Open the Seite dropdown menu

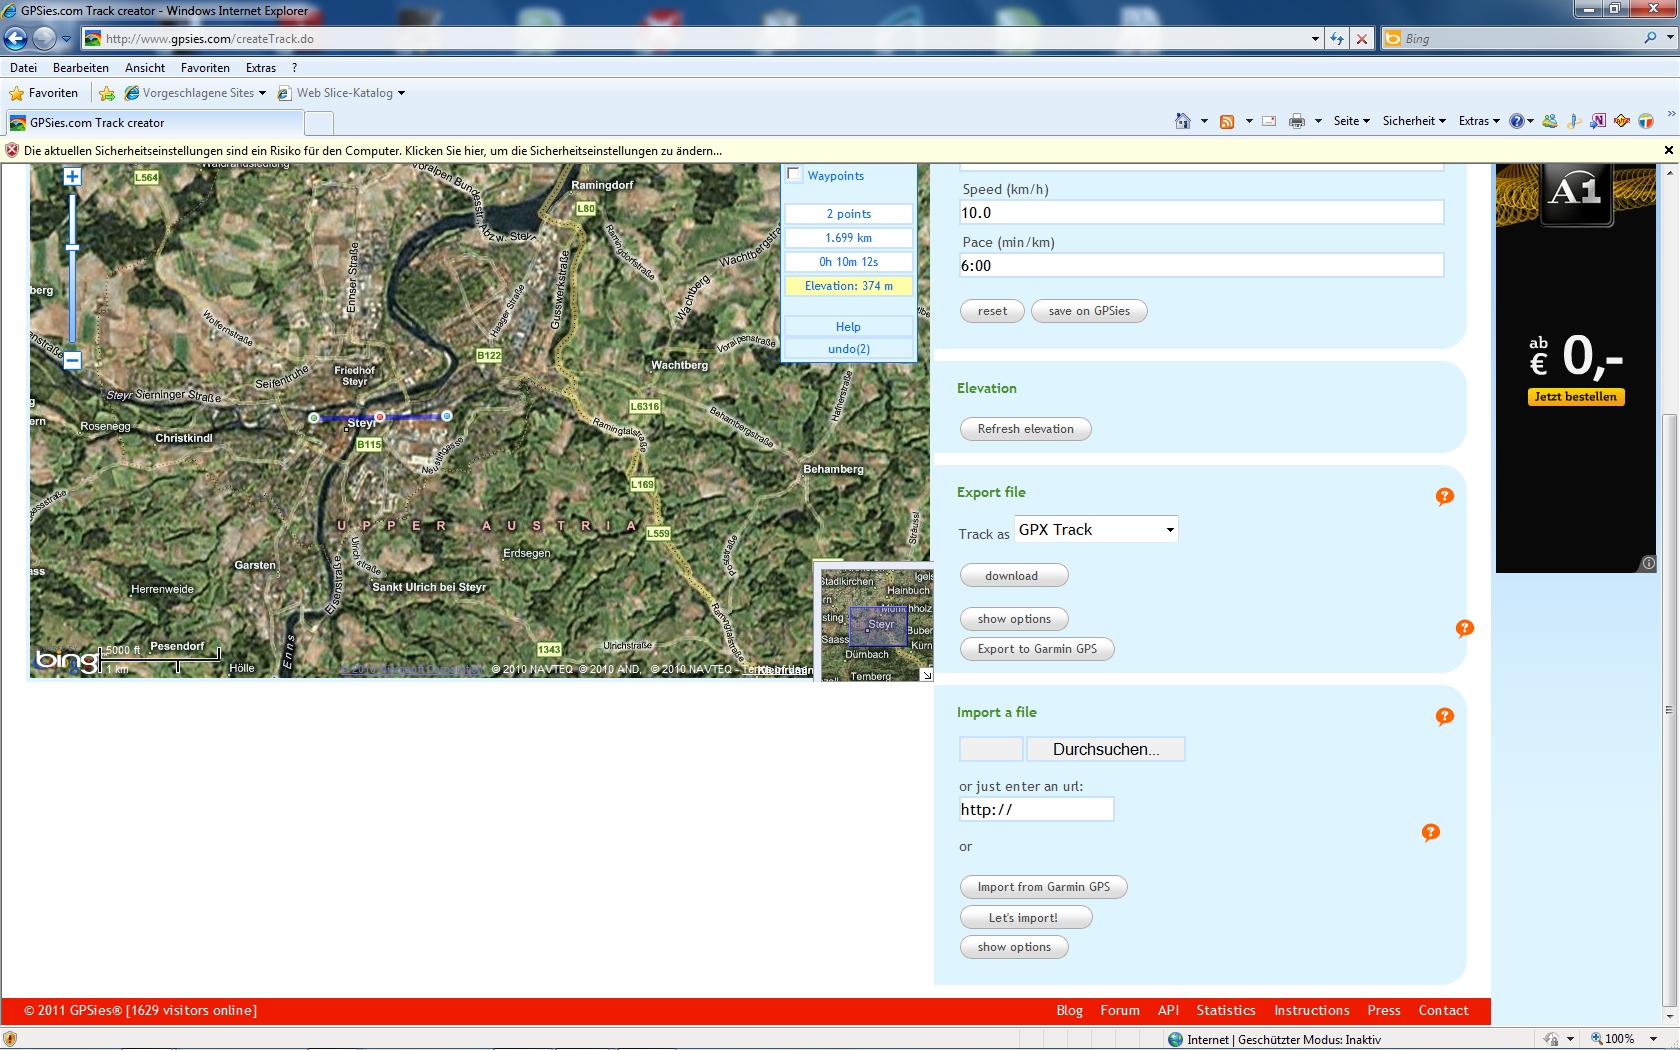[1352, 121]
